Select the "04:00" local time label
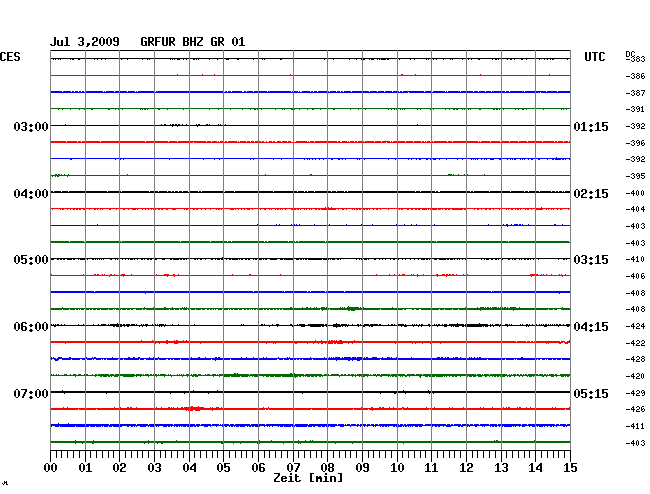 (x=31, y=194)
